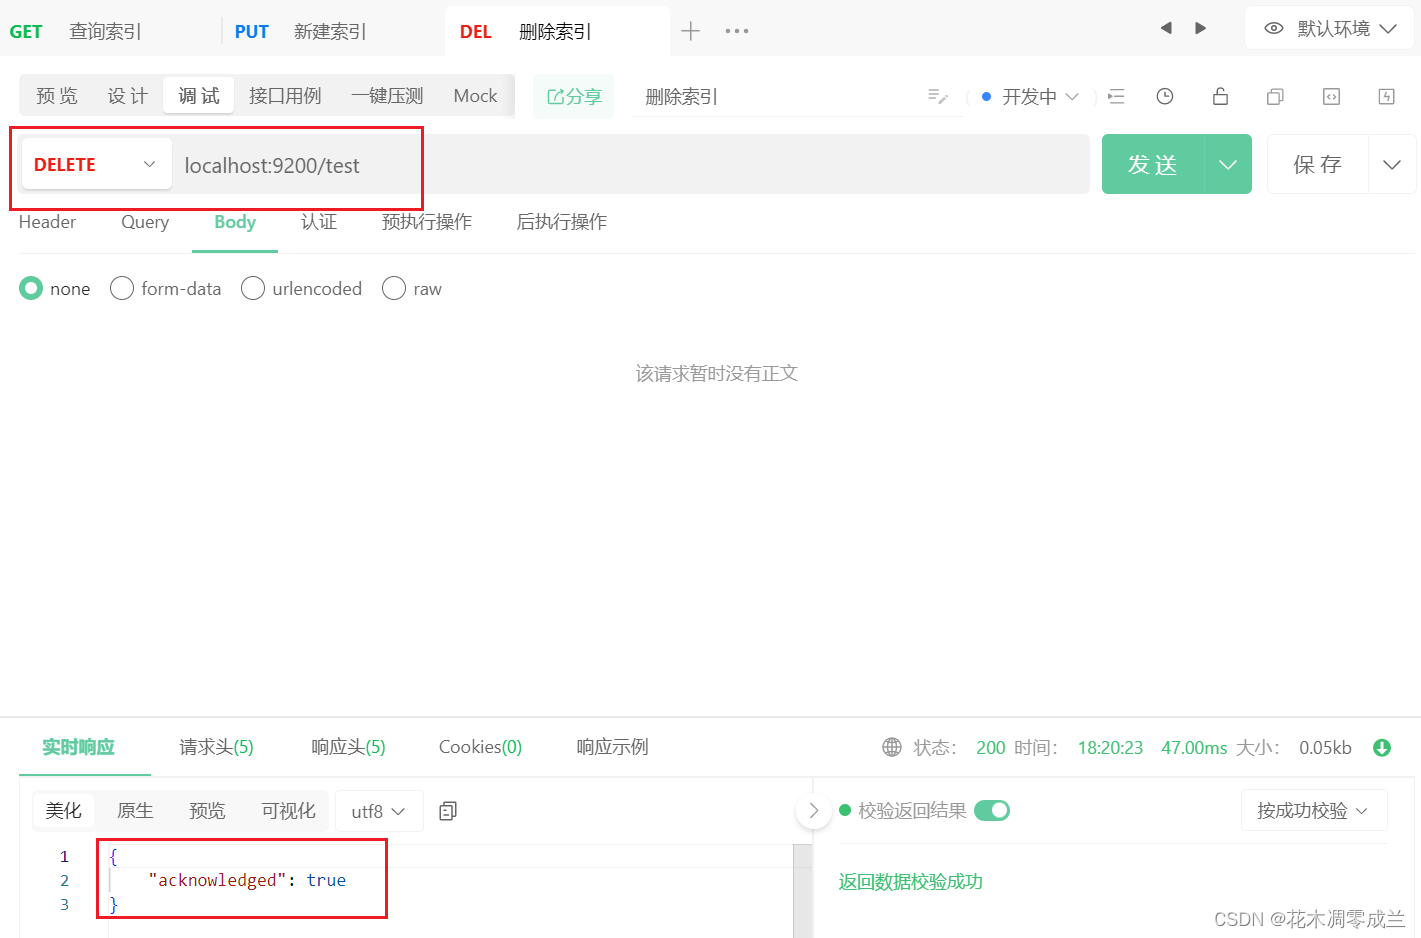Viewport: 1421px width, 938px height.
Task: Open the 设计 mode tab
Action: tap(128, 96)
